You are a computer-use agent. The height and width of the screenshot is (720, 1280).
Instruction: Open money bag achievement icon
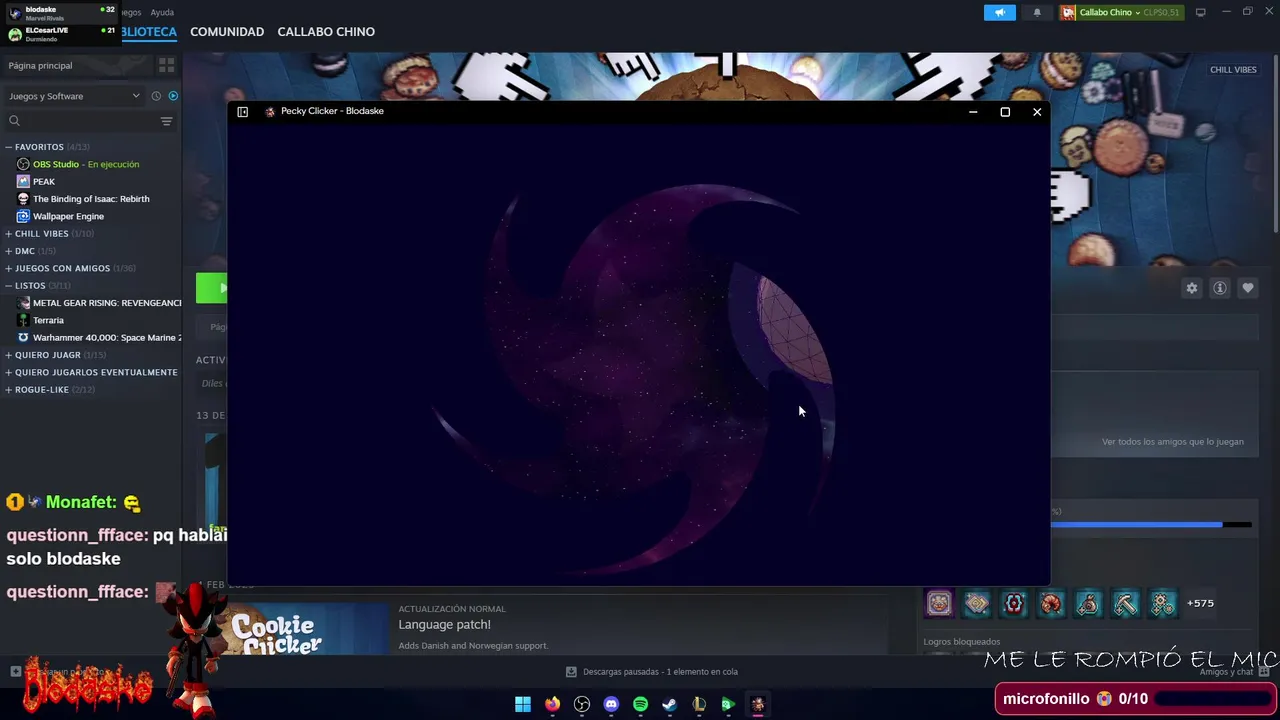[1088, 603]
